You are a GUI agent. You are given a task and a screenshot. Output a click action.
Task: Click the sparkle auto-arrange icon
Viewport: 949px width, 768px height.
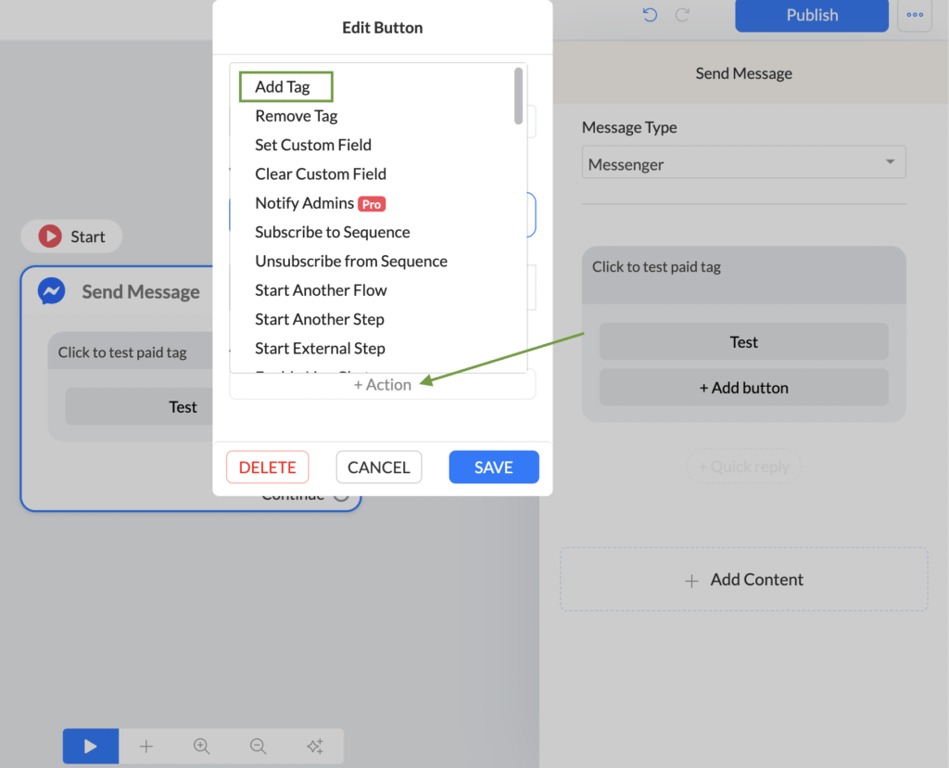point(315,746)
